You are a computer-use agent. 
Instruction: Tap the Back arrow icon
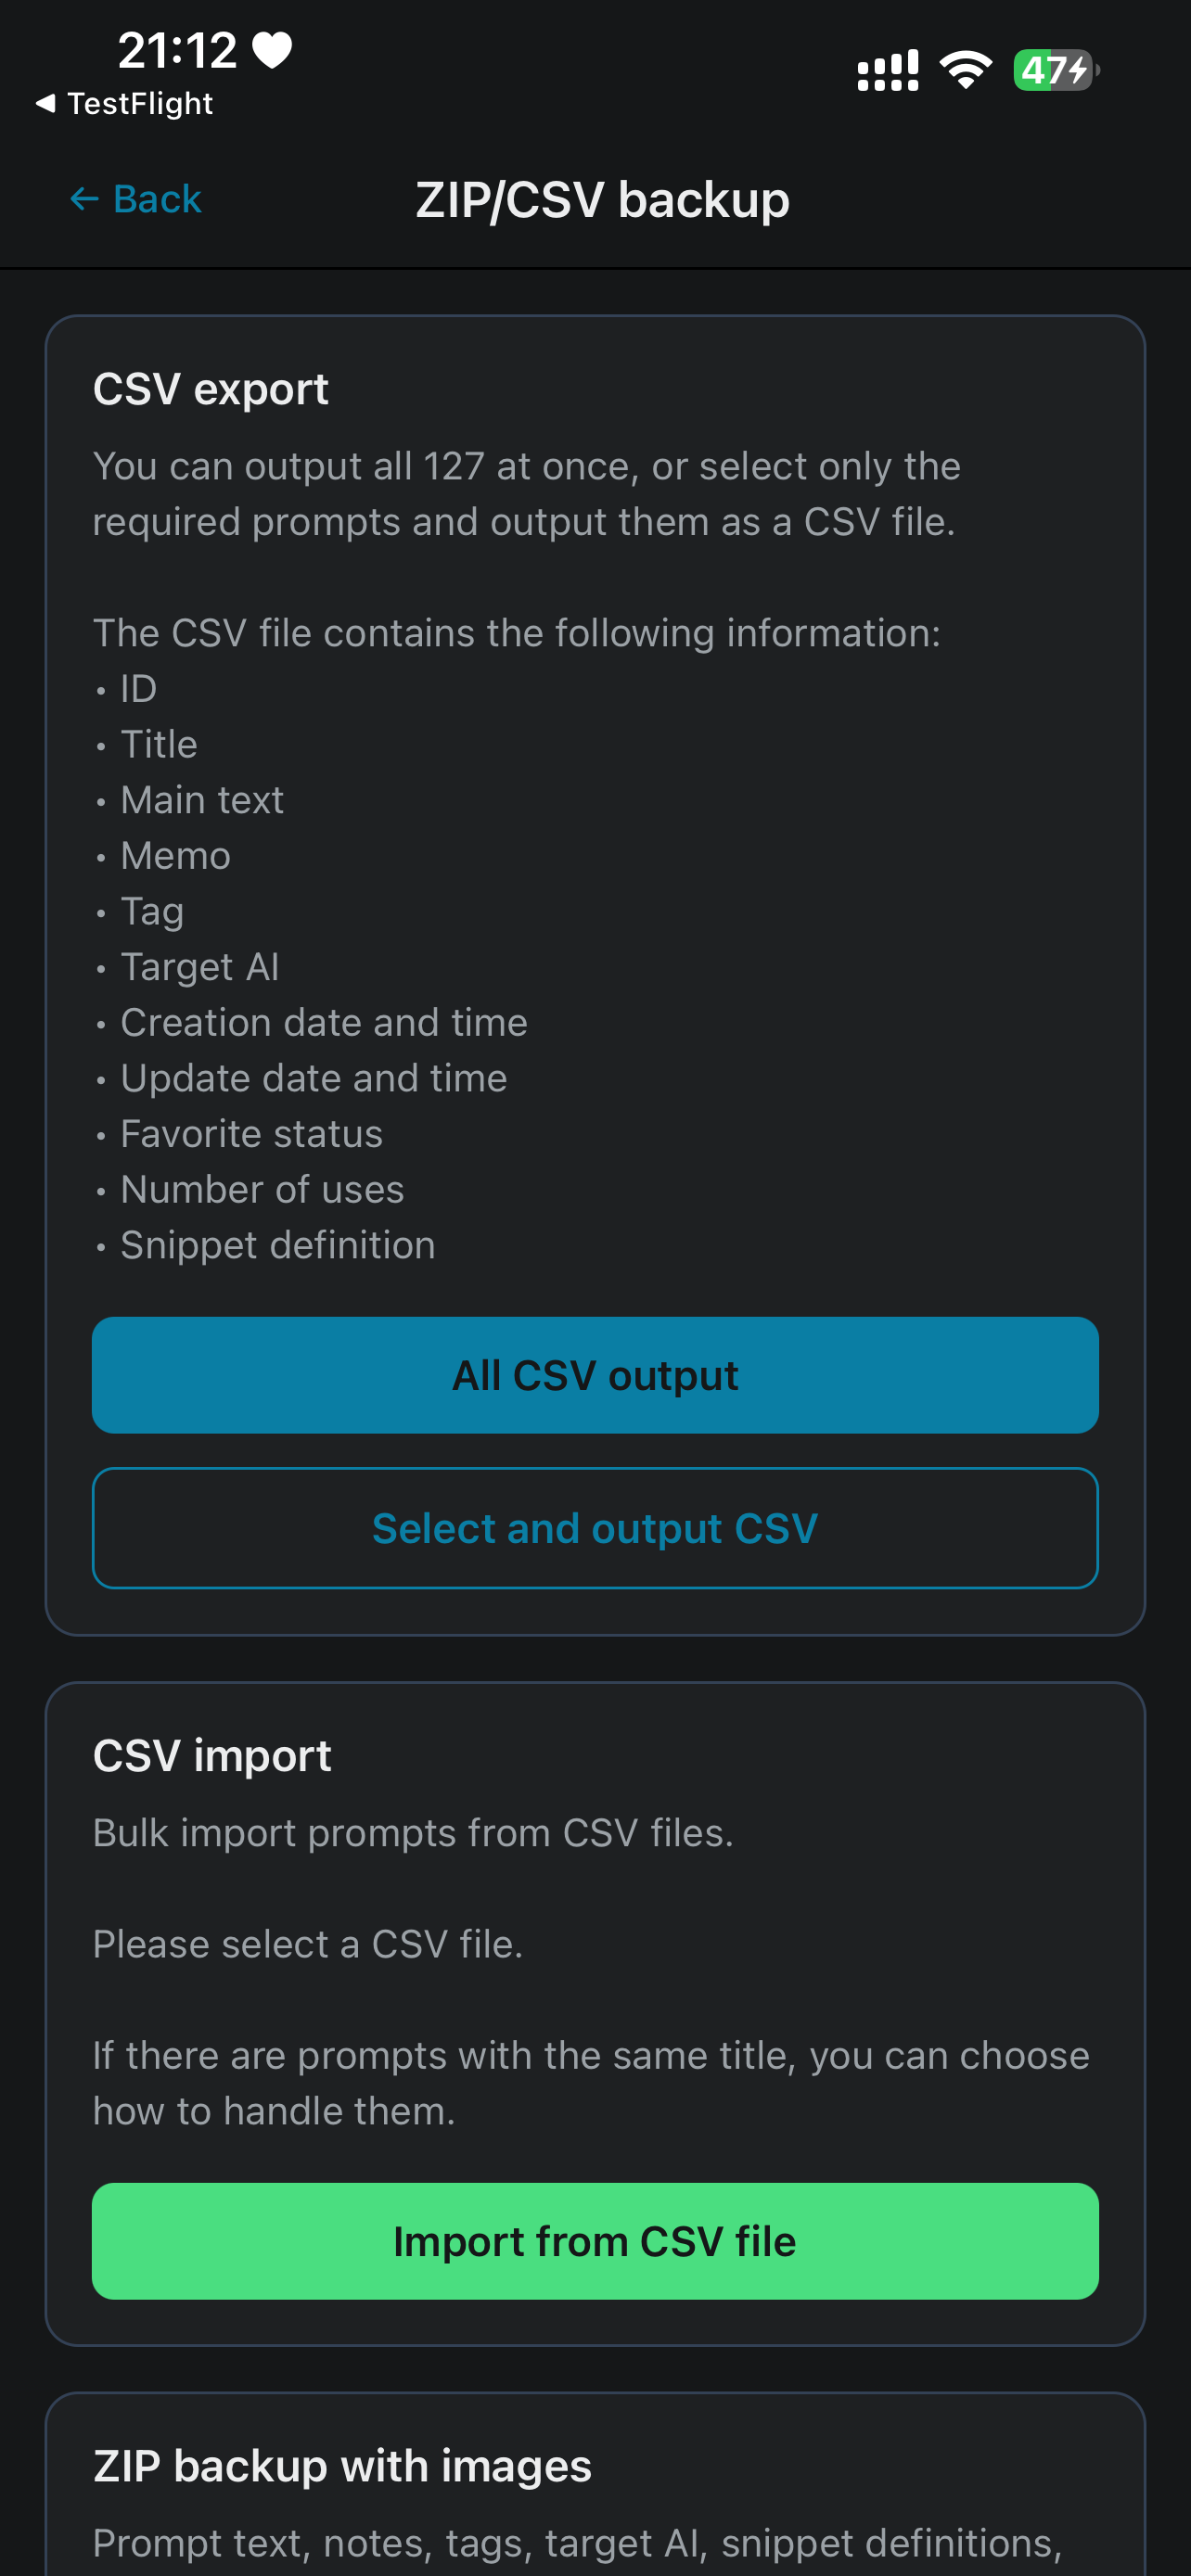(84, 200)
